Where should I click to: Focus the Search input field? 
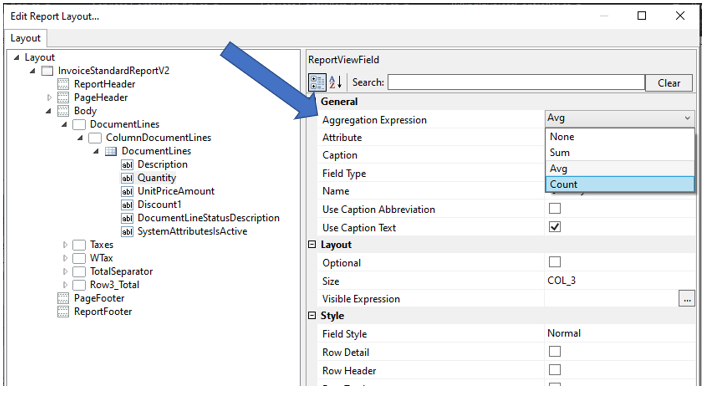tap(516, 82)
